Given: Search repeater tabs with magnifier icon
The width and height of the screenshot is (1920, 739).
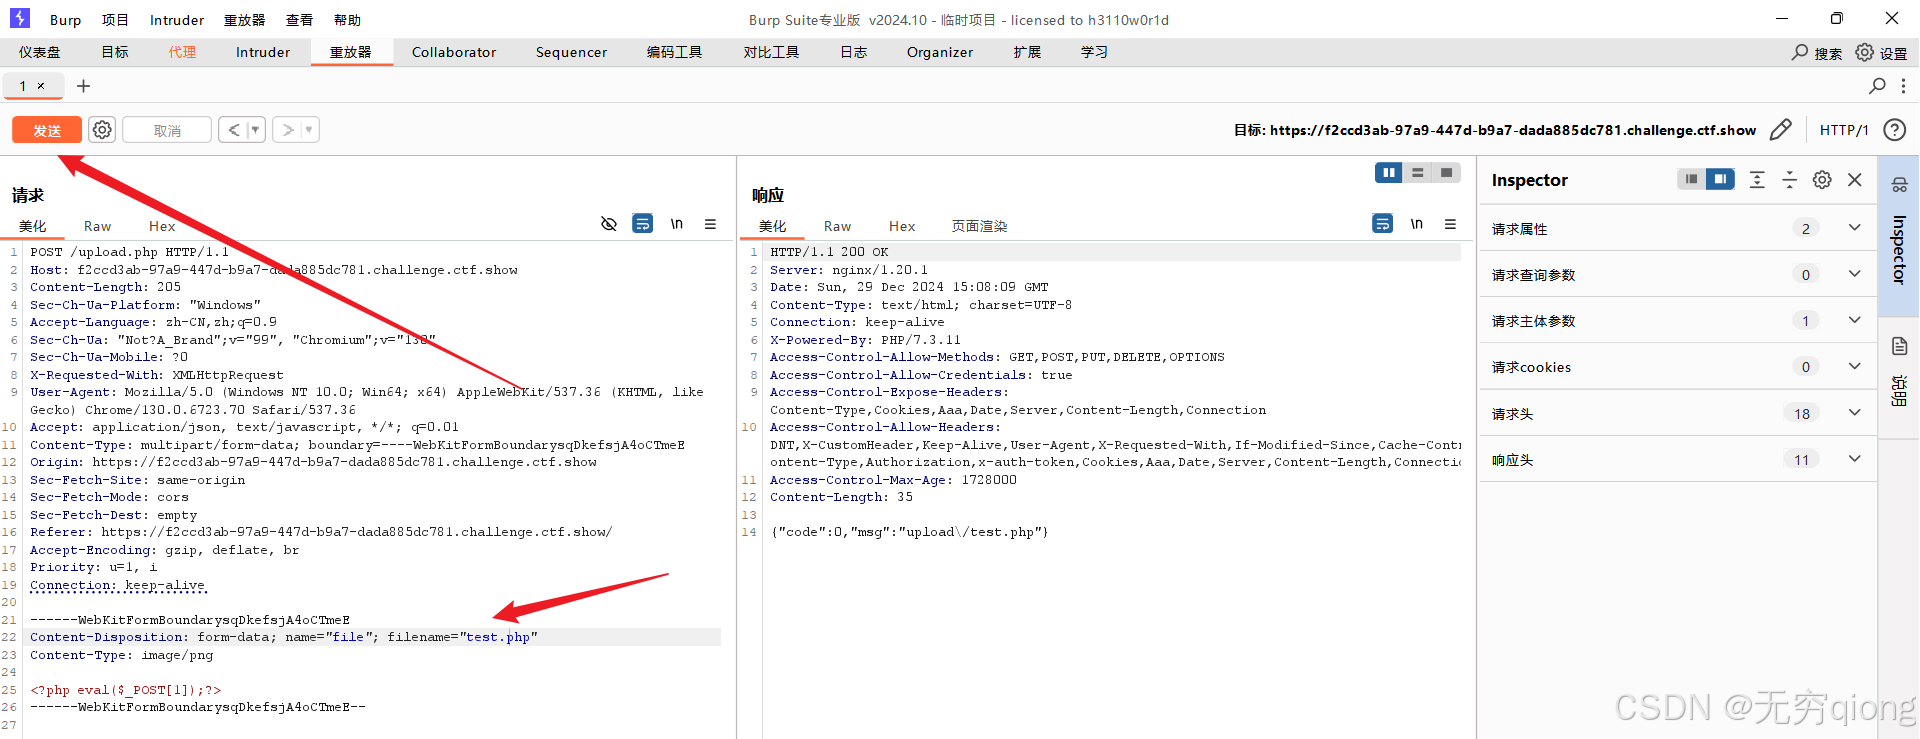Looking at the screenshot, I should pyautogui.click(x=1877, y=86).
